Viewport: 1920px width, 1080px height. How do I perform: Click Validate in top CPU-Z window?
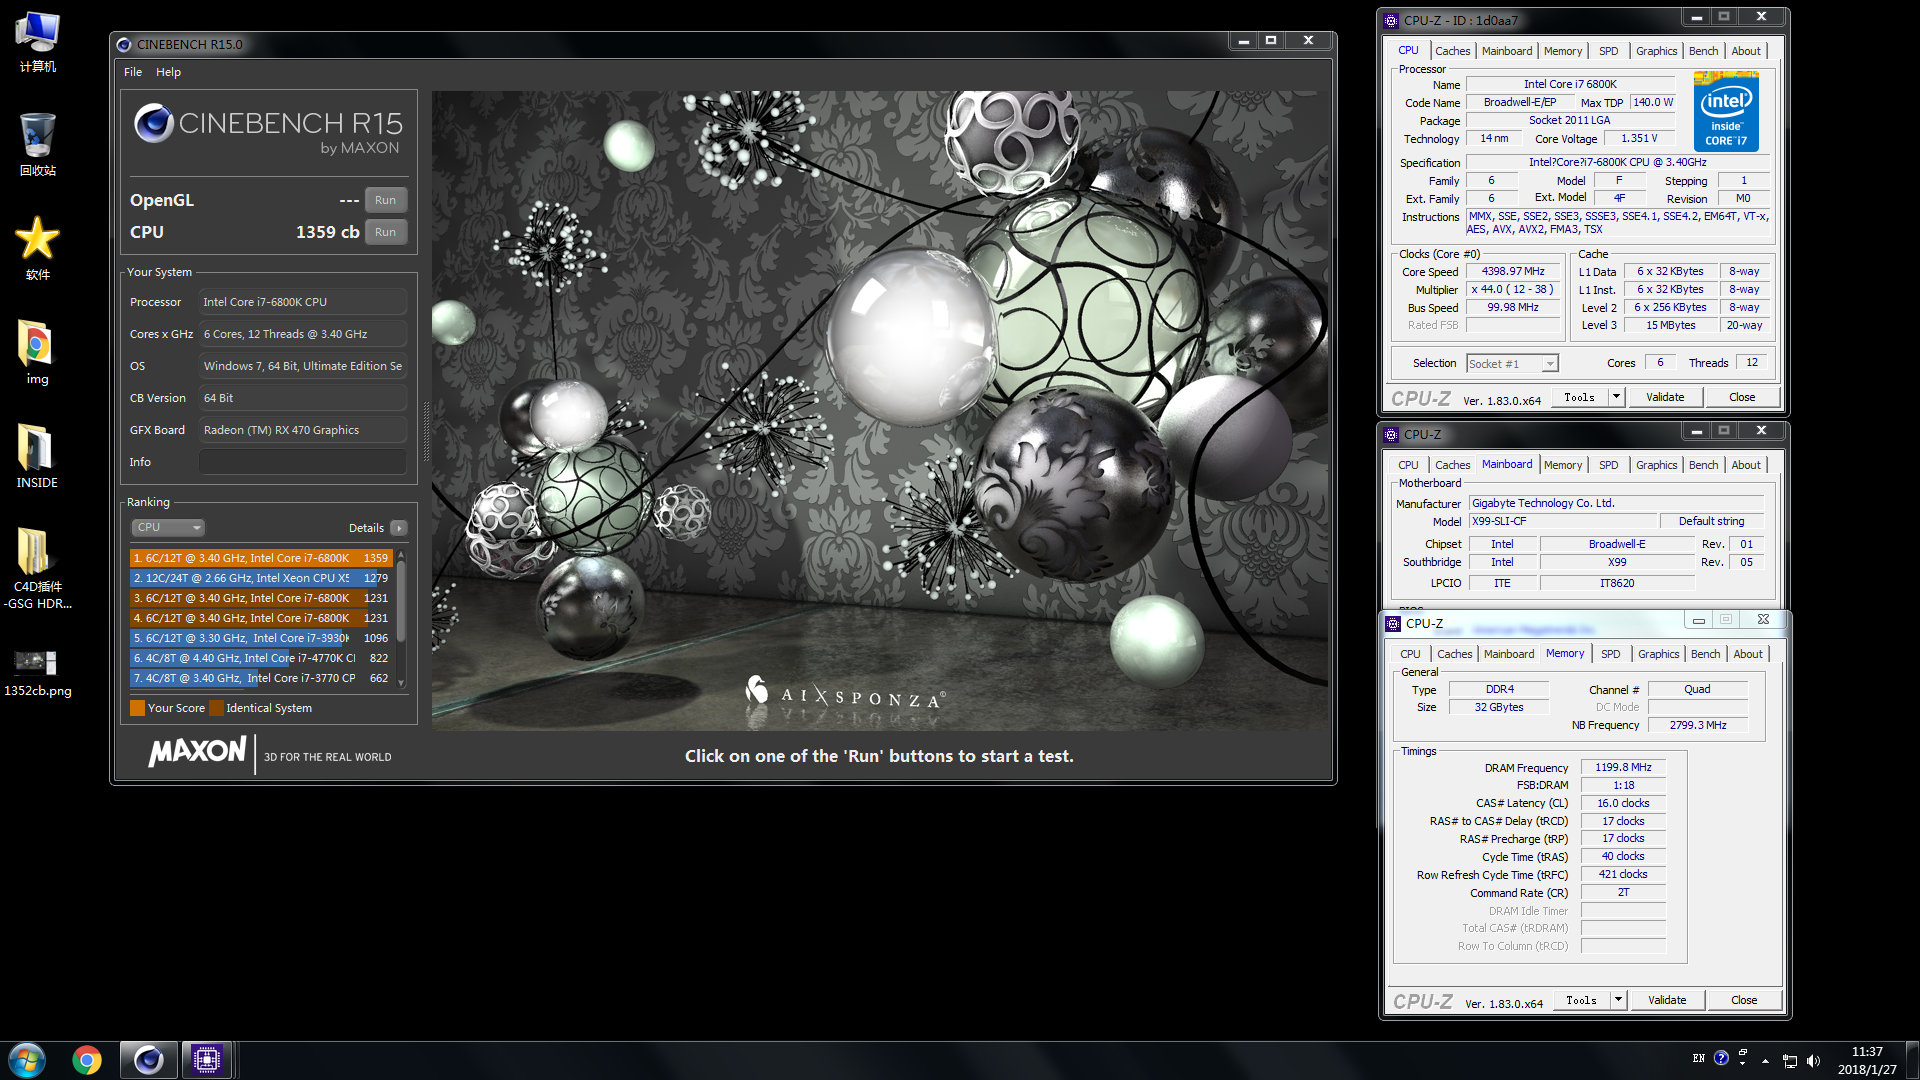click(x=1665, y=397)
